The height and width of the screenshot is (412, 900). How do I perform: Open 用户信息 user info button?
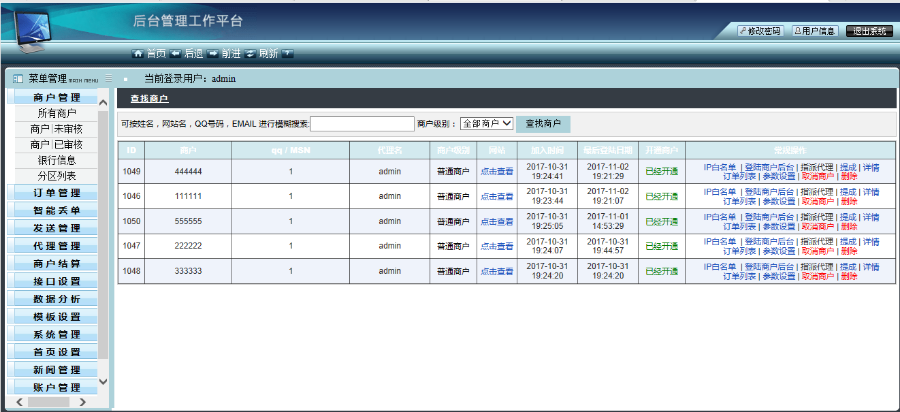click(x=815, y=31)
